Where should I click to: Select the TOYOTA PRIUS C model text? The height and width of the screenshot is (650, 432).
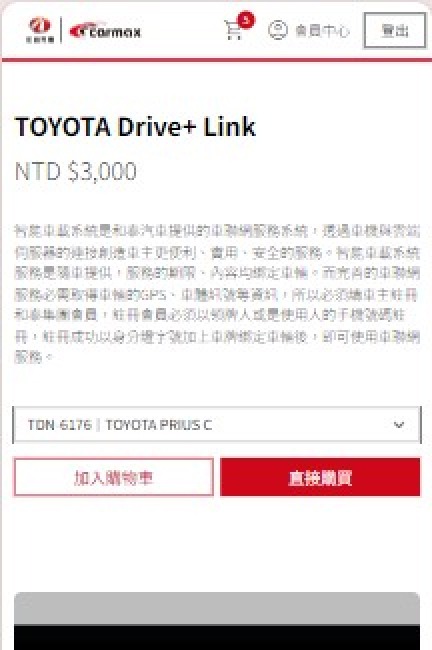159,425
